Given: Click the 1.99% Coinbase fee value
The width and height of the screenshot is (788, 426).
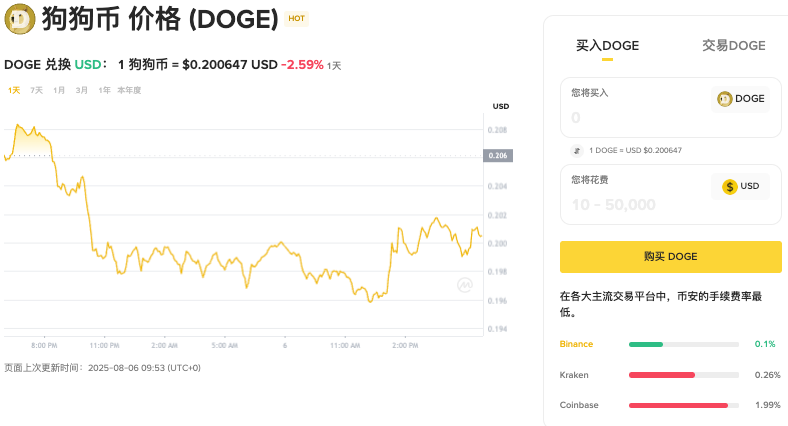Looking at the screenshot, I should point(768,405).
